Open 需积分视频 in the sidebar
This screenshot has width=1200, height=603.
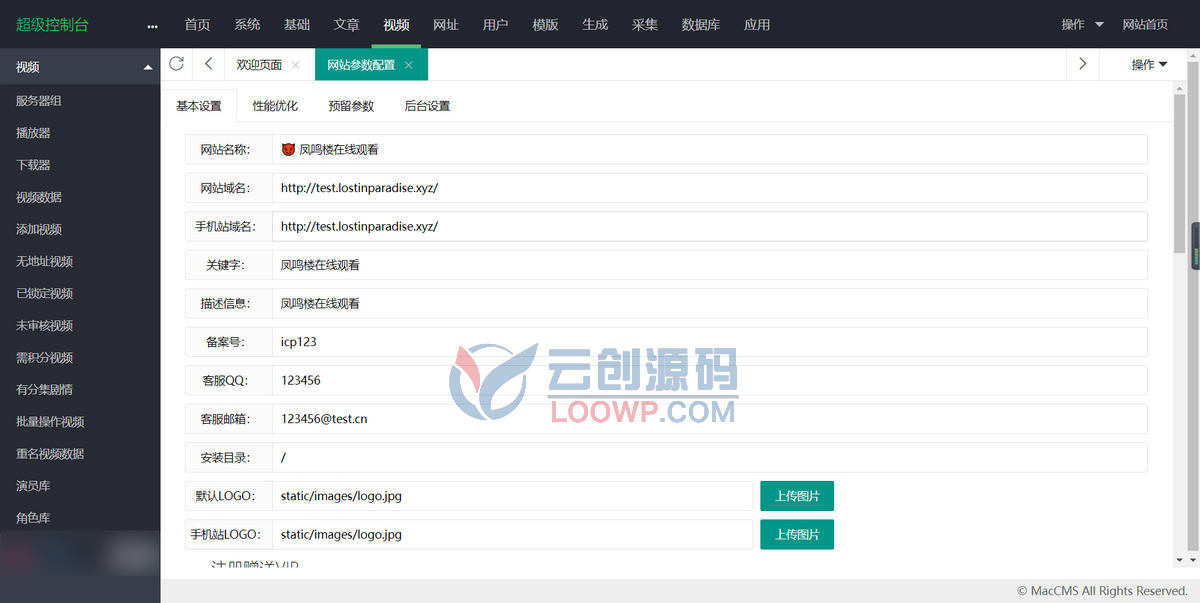coord(44,357)
